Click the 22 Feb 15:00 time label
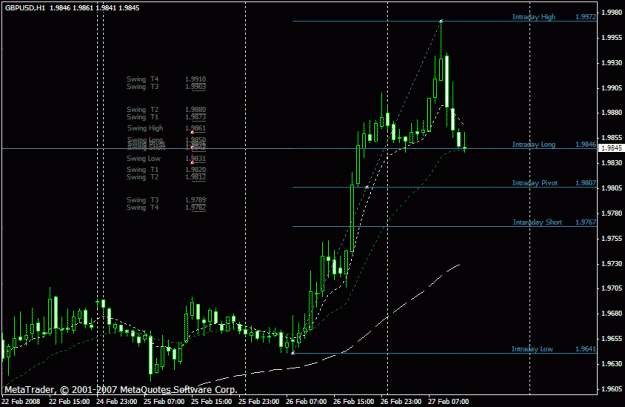Screen dimensions: 625x407 (69, 401)
